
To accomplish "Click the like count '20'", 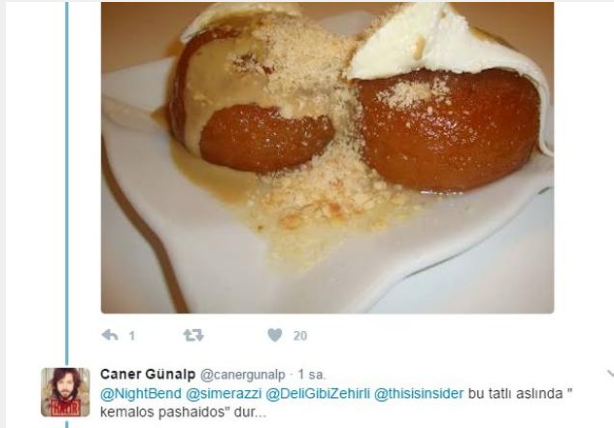I will click(300, 336).
